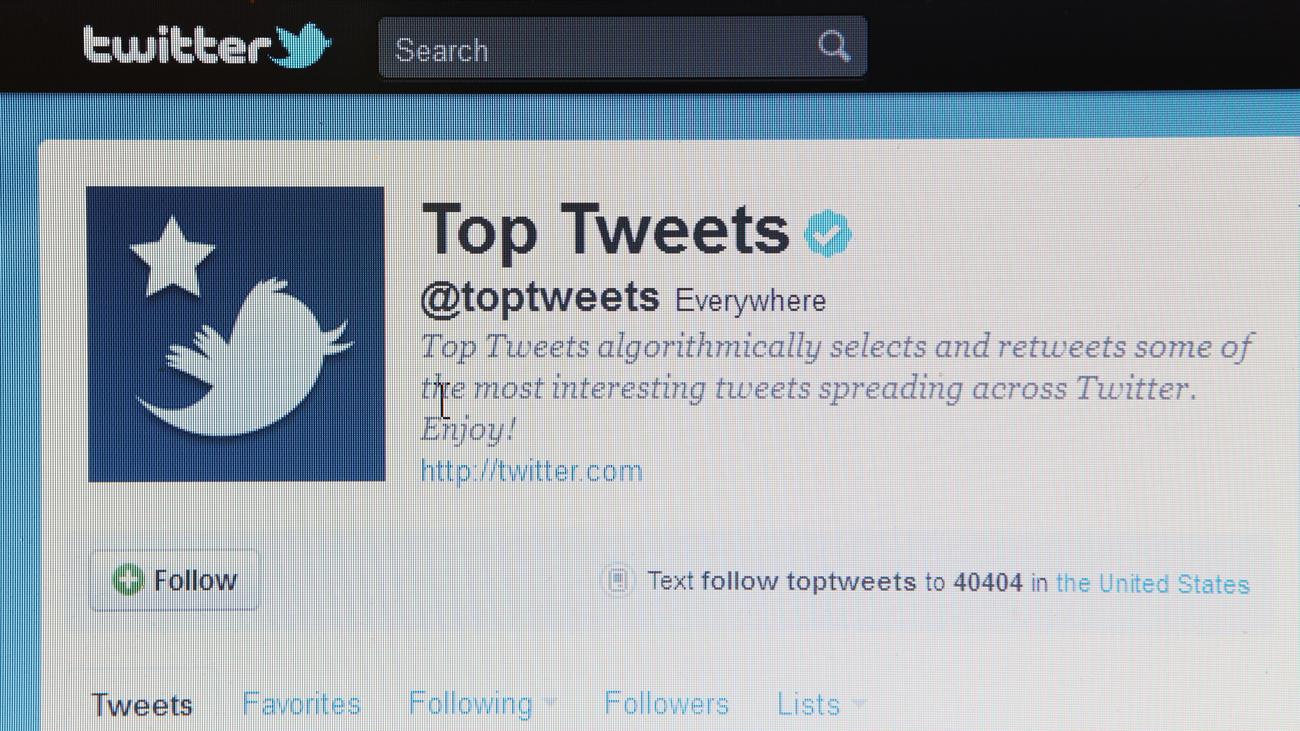Follow the Top Tweets account
The height and width of the screenshot is (731, 1300).
pos(174,580)
